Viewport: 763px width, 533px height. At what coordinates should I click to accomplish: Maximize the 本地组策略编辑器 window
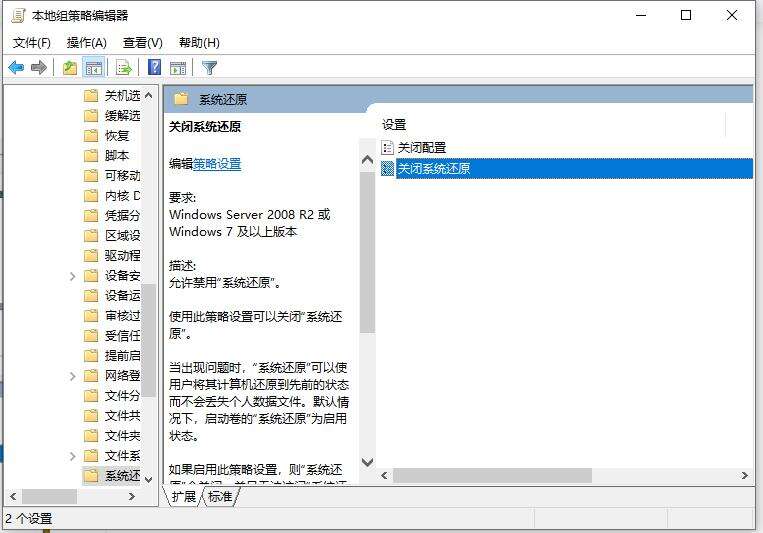(x=686, y=16)
